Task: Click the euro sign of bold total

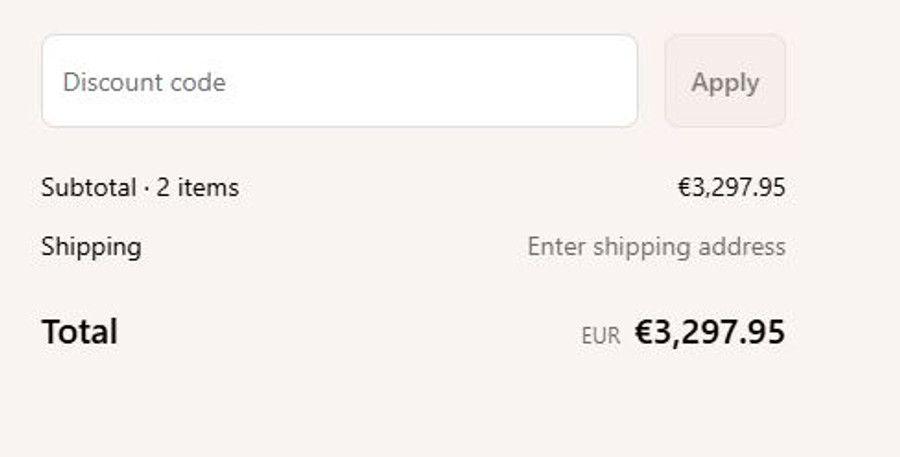Action: pyautogui.click(x=644, y=332)
